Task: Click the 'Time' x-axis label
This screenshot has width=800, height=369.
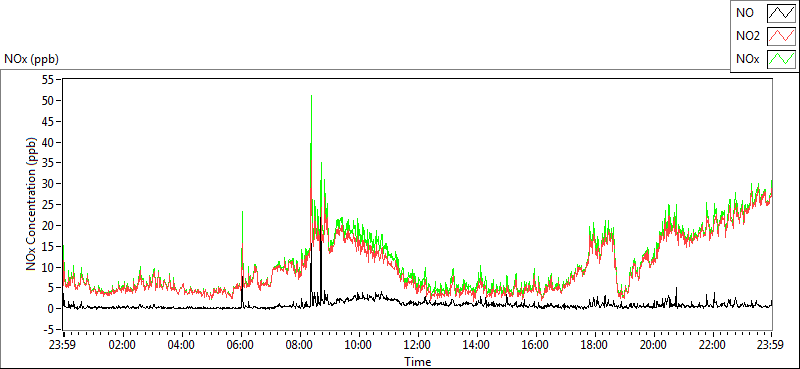Action: pos(418,362)
